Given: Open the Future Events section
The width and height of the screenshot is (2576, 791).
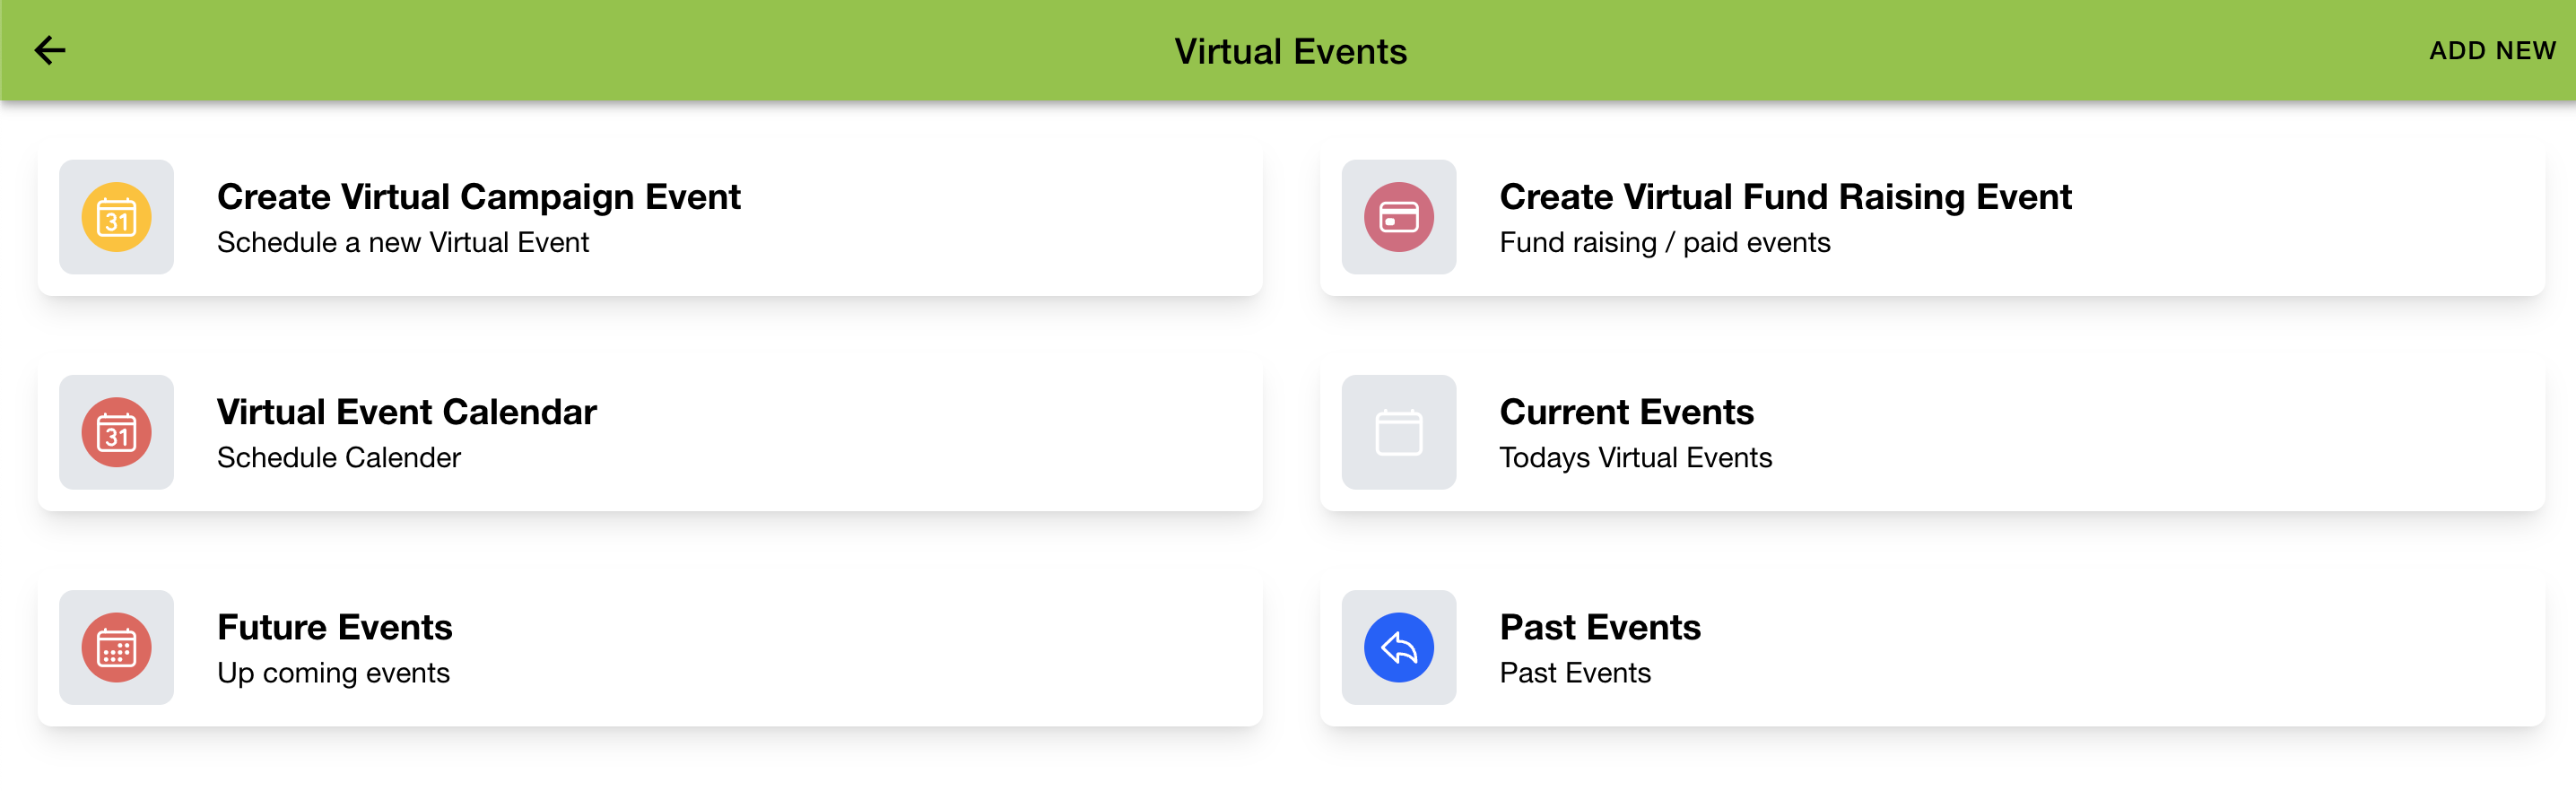Looking at the screenshot, I should pos(335,627).
